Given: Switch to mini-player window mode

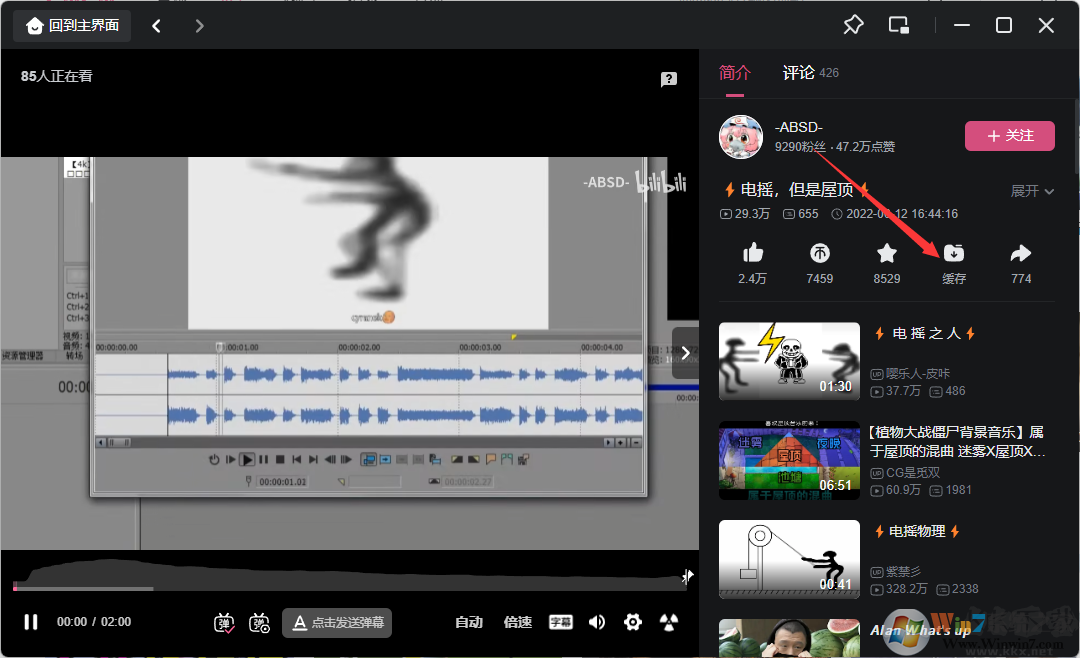Looking at the screenshot, I should (899, 25).
